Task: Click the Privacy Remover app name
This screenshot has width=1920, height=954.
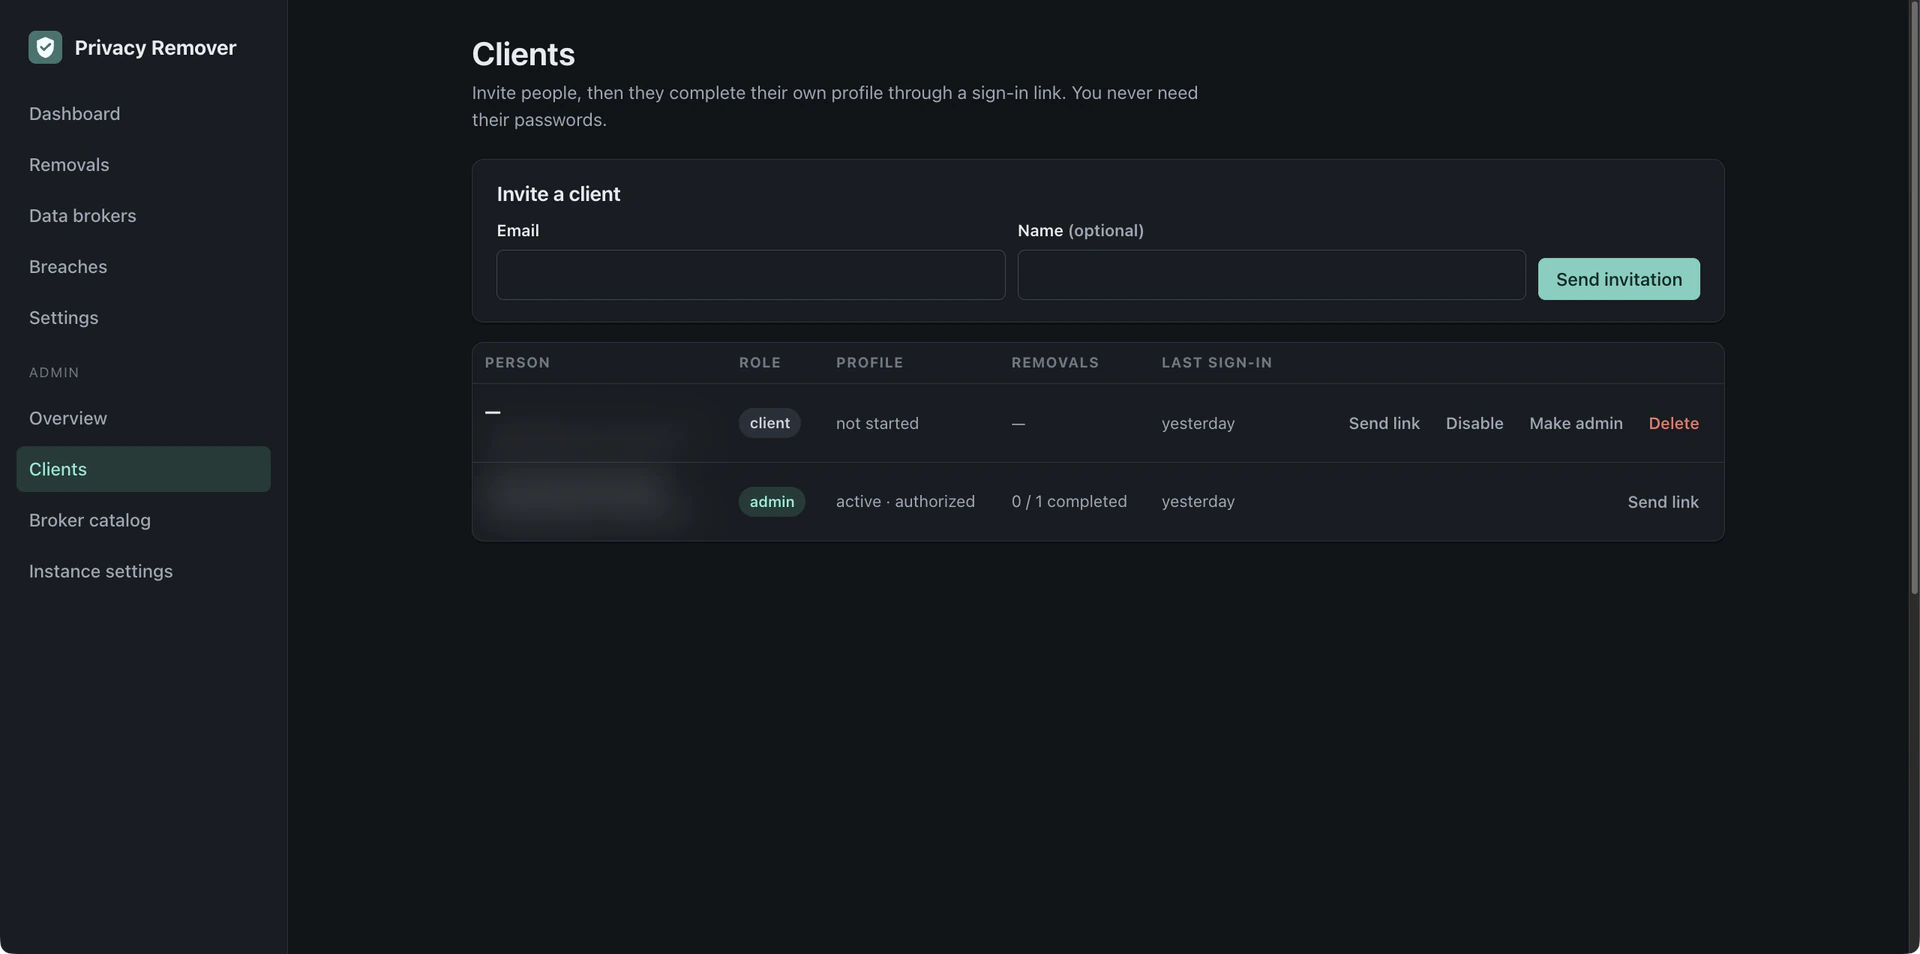Action: click(x=155, y=47)
